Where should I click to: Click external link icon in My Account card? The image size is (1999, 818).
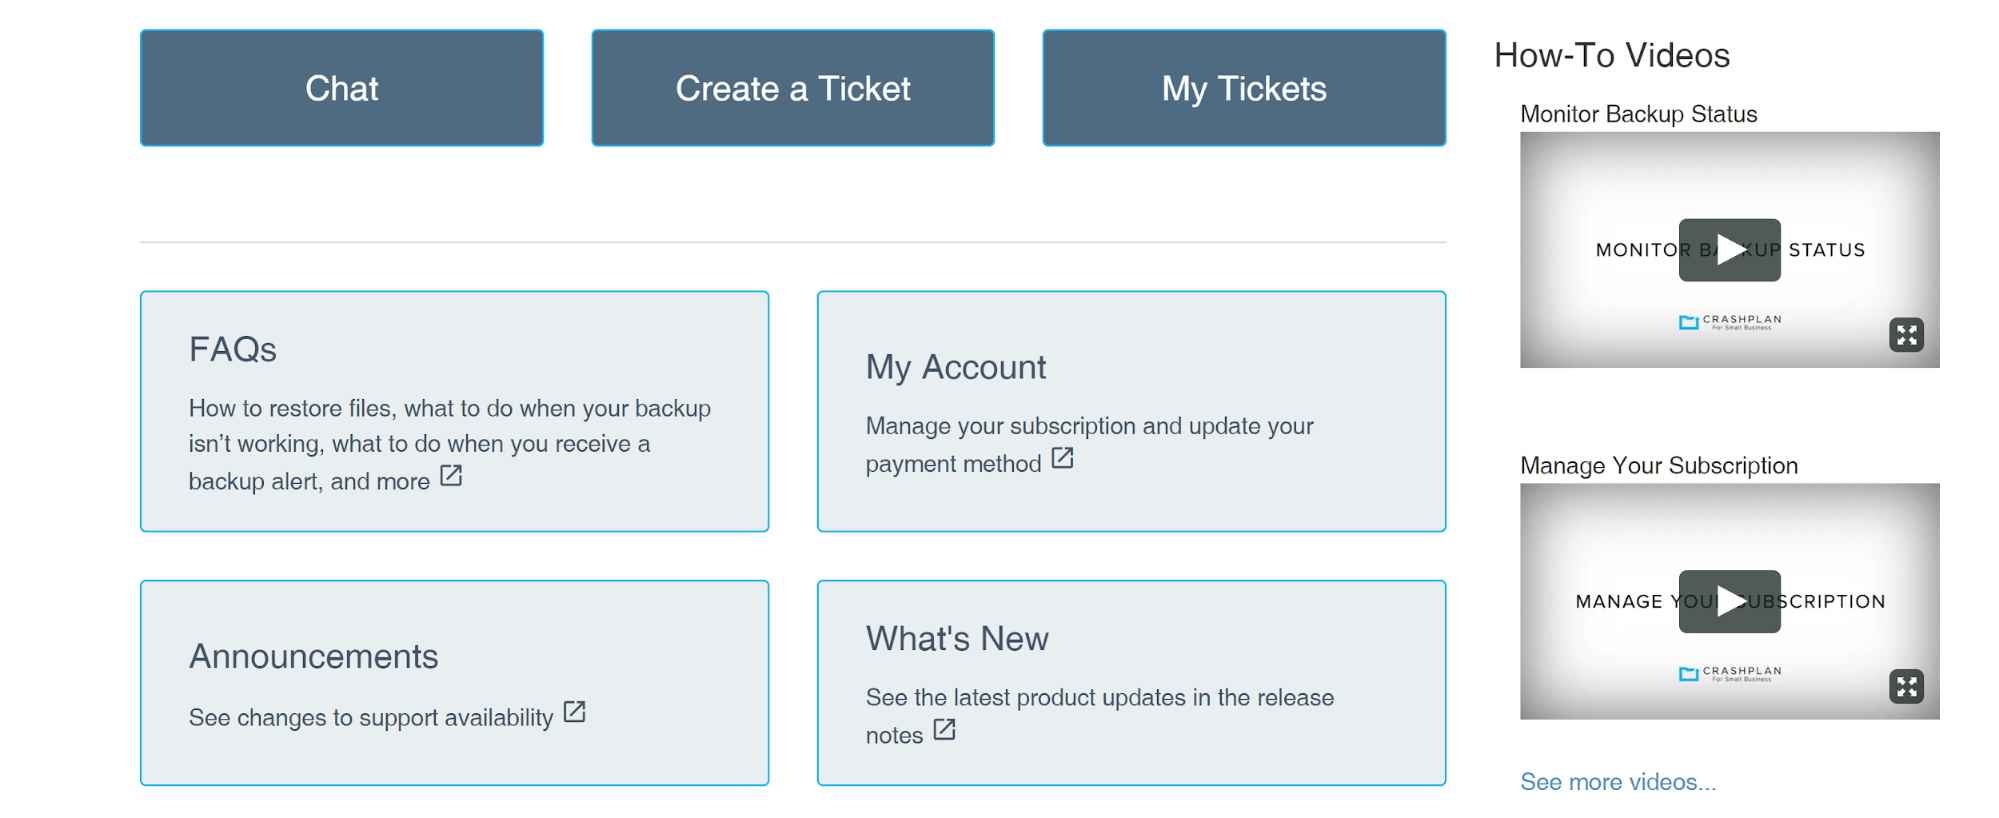click(x=1062, y=458)
